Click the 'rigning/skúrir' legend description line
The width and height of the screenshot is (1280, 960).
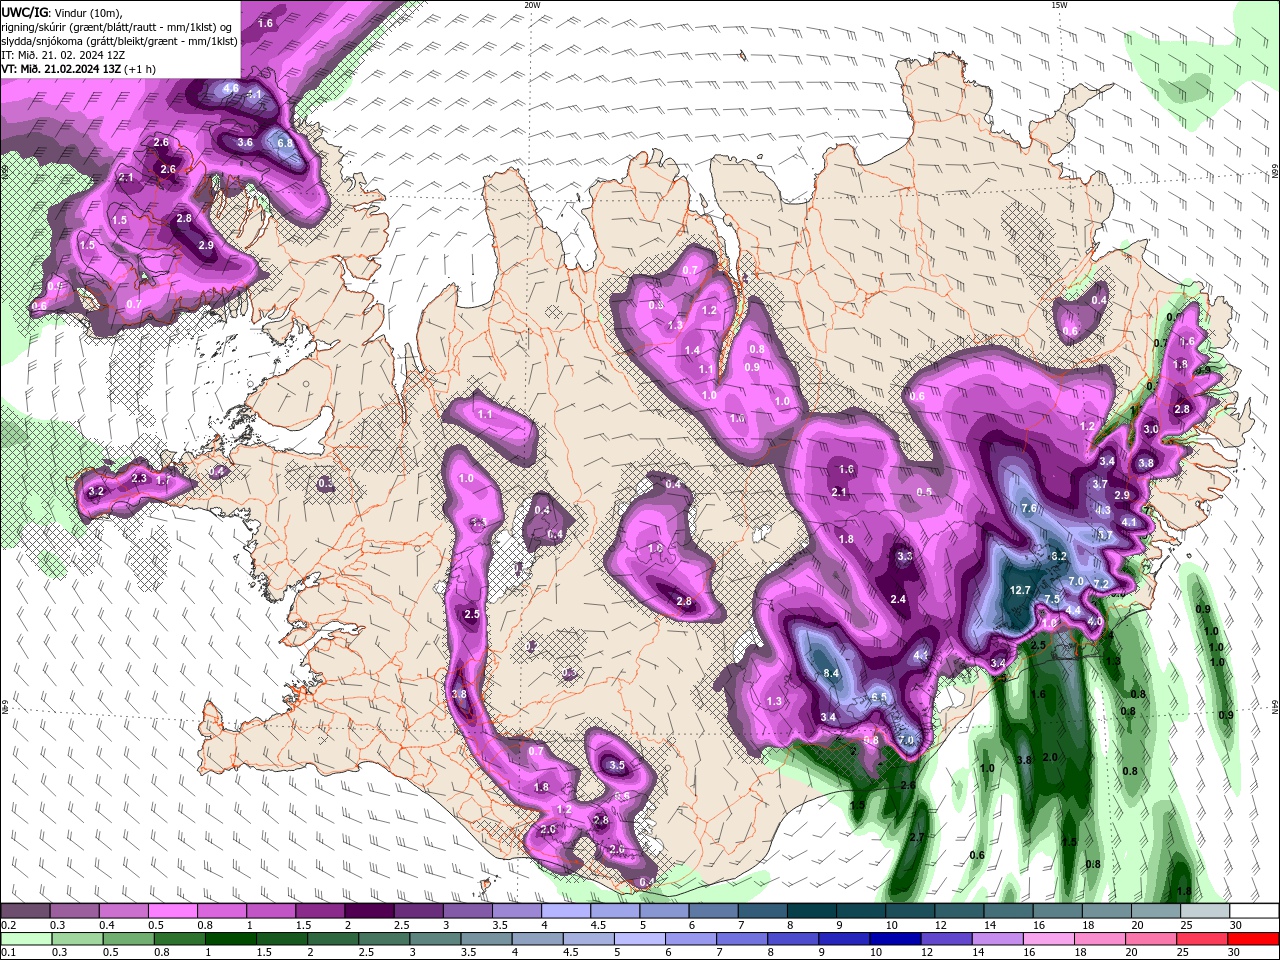[x=117, y=26]
